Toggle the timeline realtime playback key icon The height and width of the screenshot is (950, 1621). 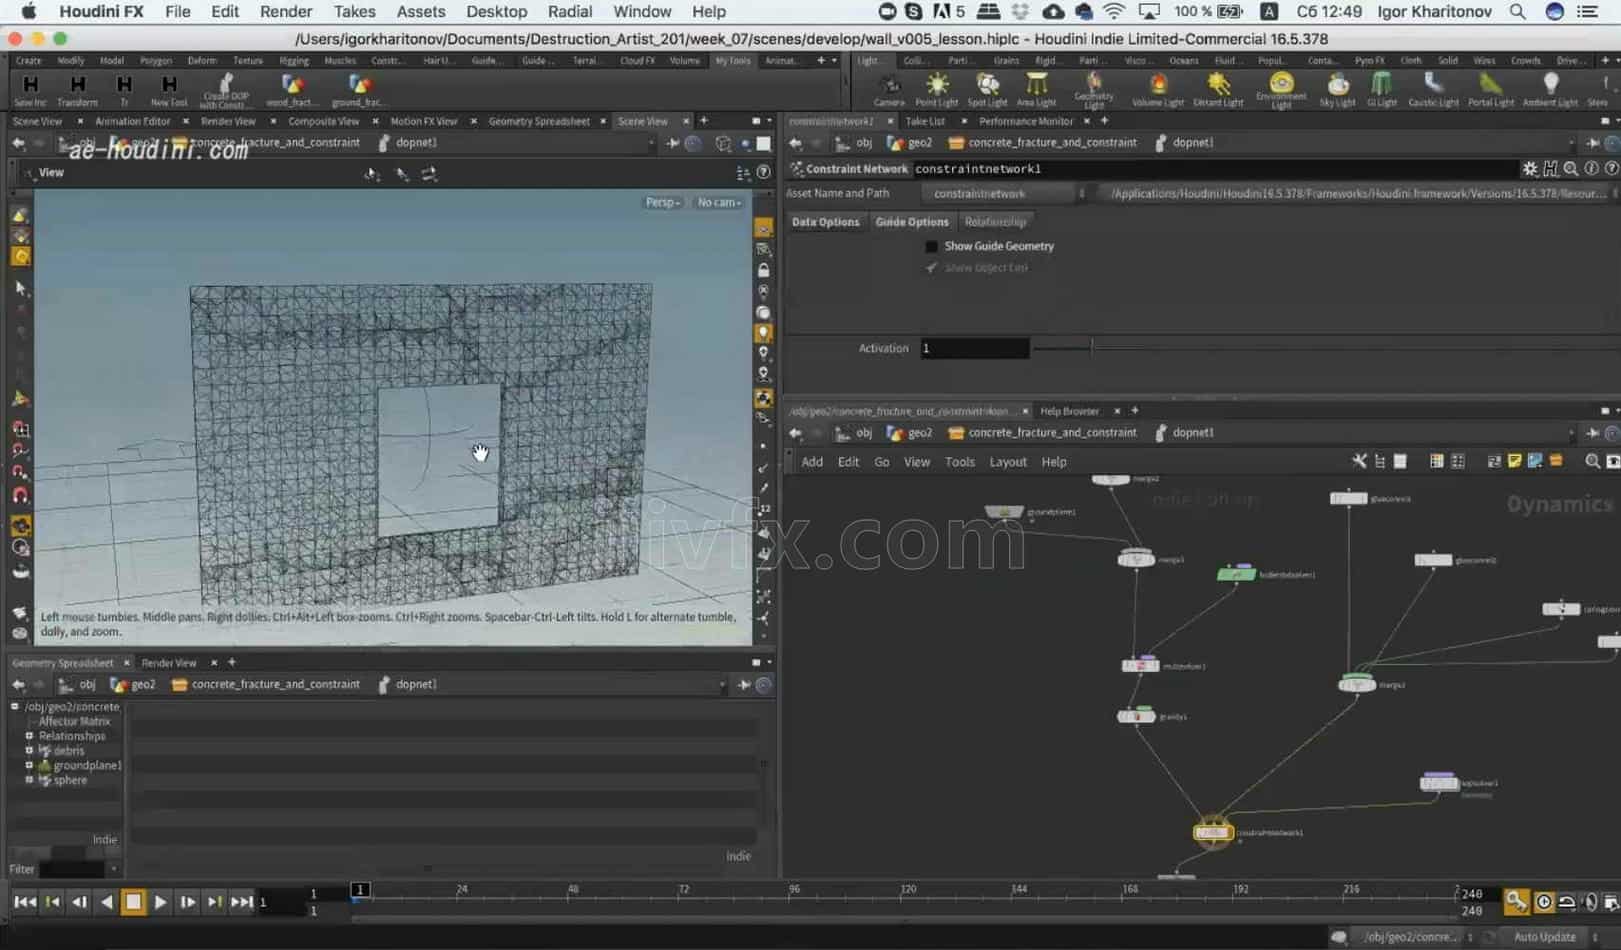(x=1516, y=902)
